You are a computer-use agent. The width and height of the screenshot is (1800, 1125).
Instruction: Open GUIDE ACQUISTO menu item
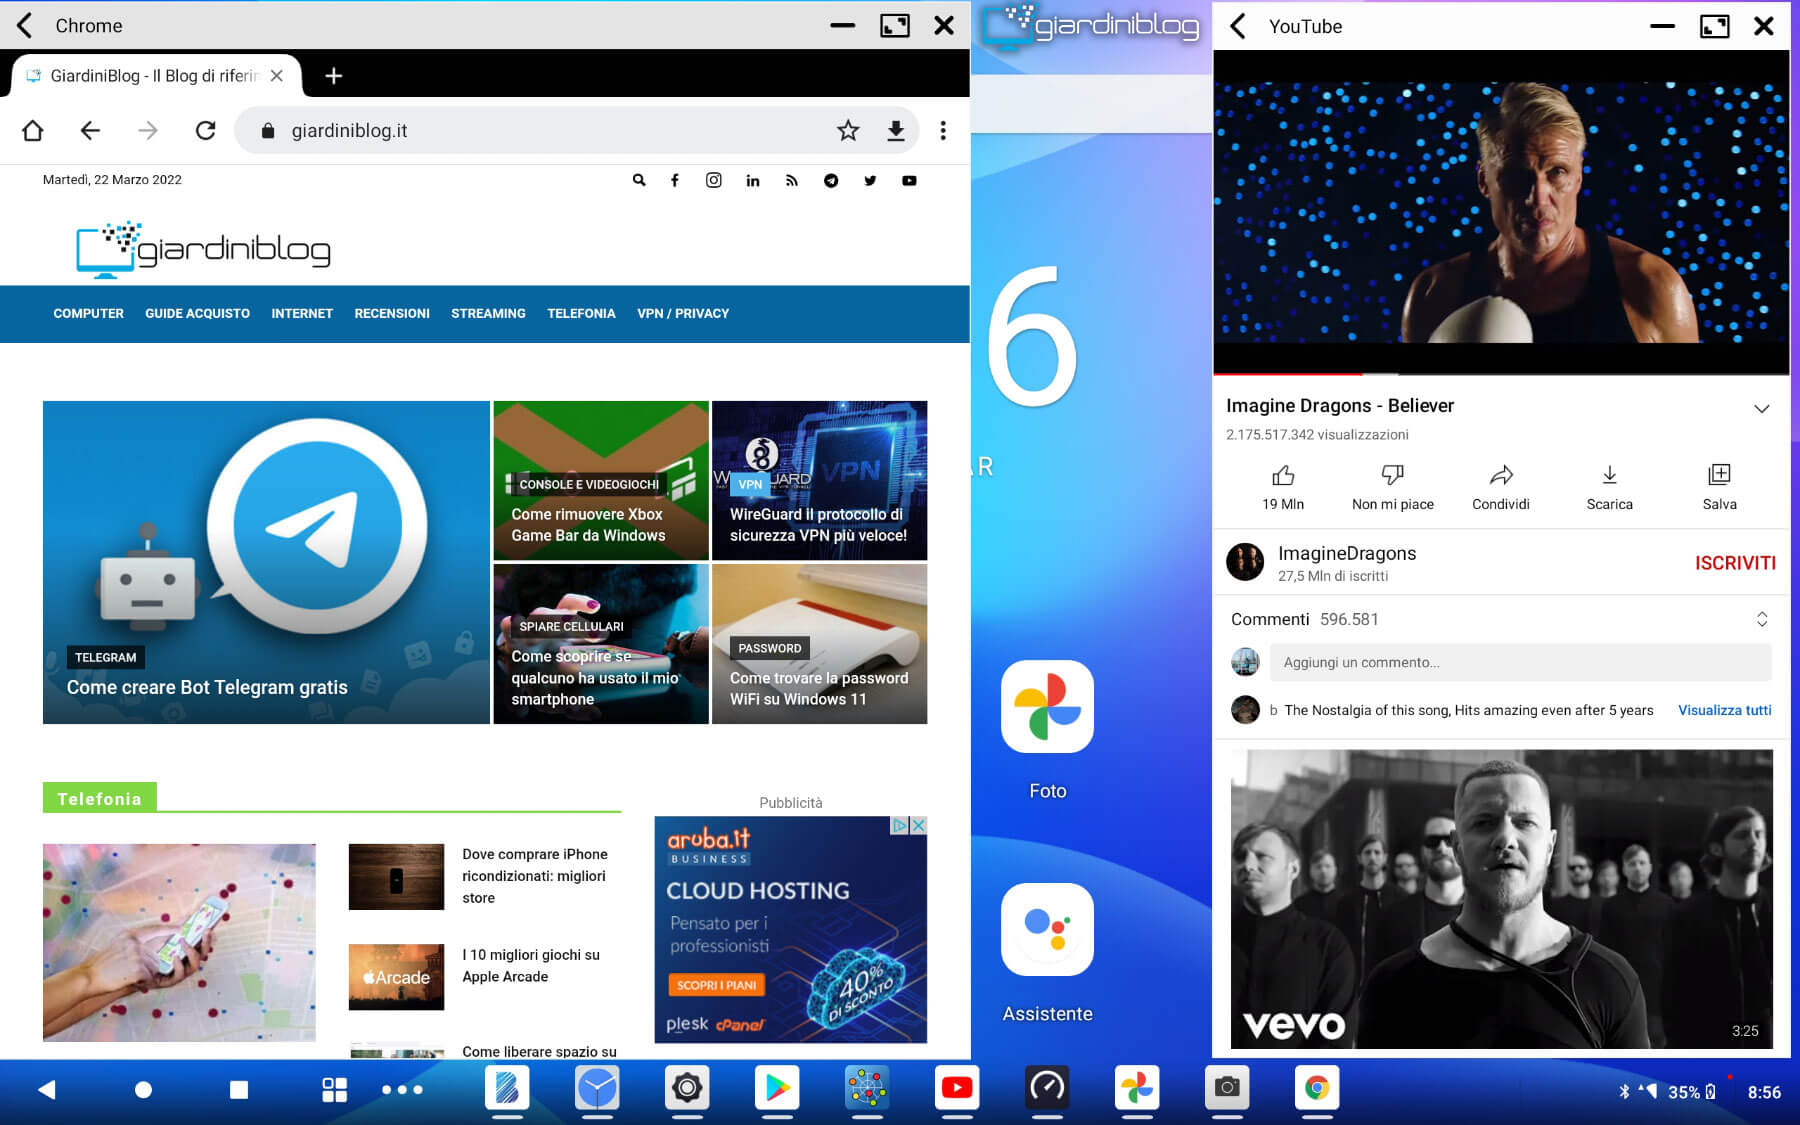pyautogui.click(x=198, y=314)
